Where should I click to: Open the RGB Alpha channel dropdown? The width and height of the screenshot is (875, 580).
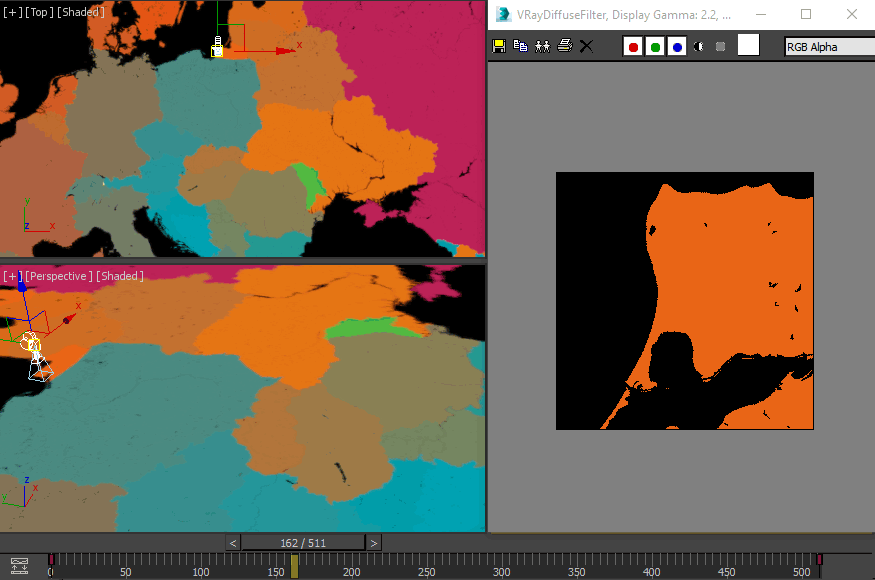tap(828, 46)
